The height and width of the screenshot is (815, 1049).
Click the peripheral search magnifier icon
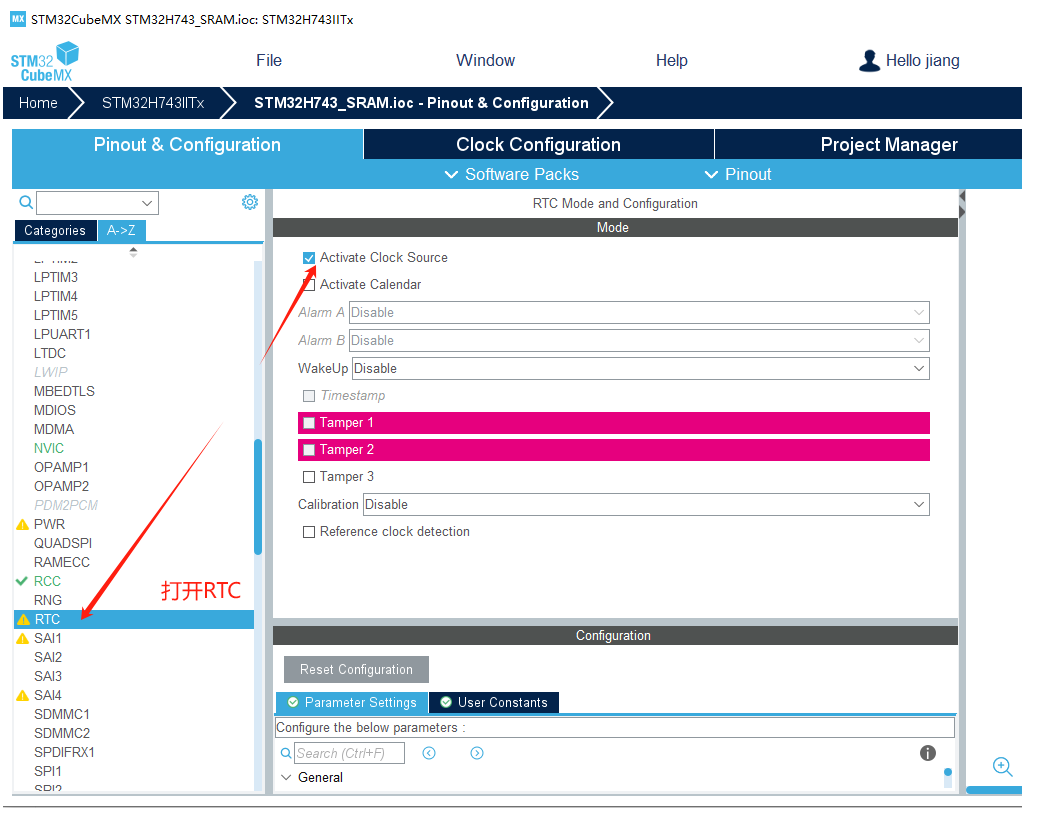(25, 202)
